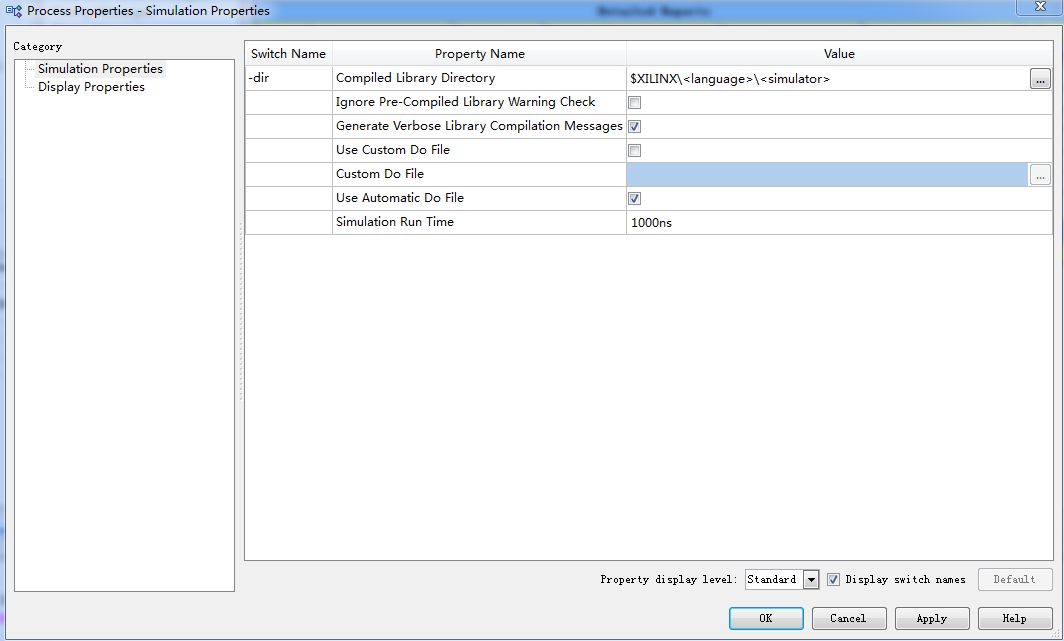The image size is (1064, 641).
Task: Click the Compiled Library Directory property name
Action: [415, 78]
